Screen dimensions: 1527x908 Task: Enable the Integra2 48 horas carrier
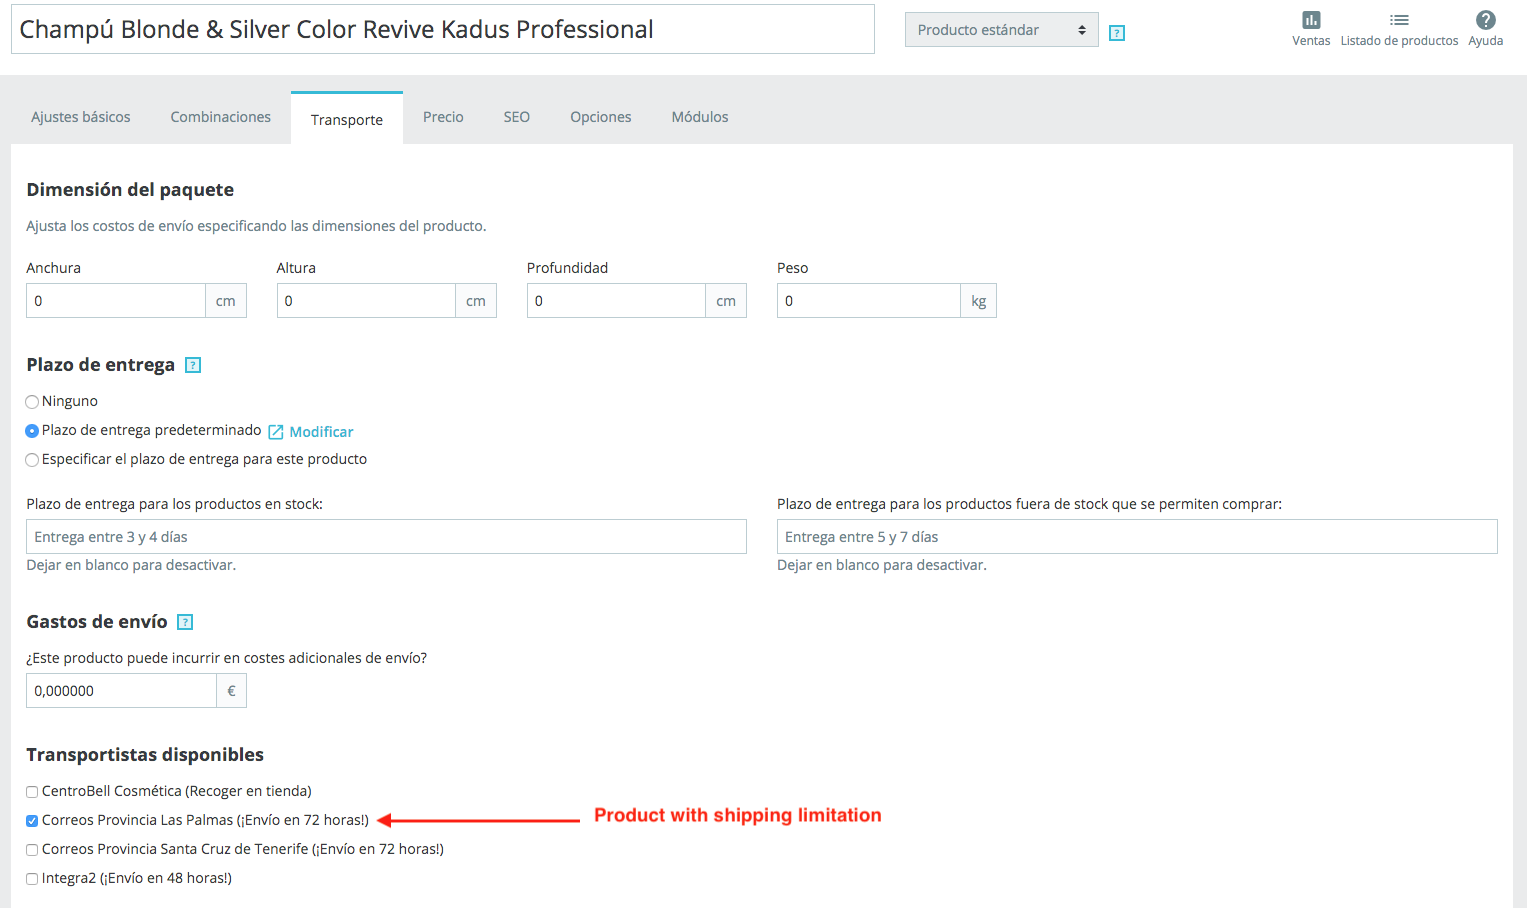(32, 879)
